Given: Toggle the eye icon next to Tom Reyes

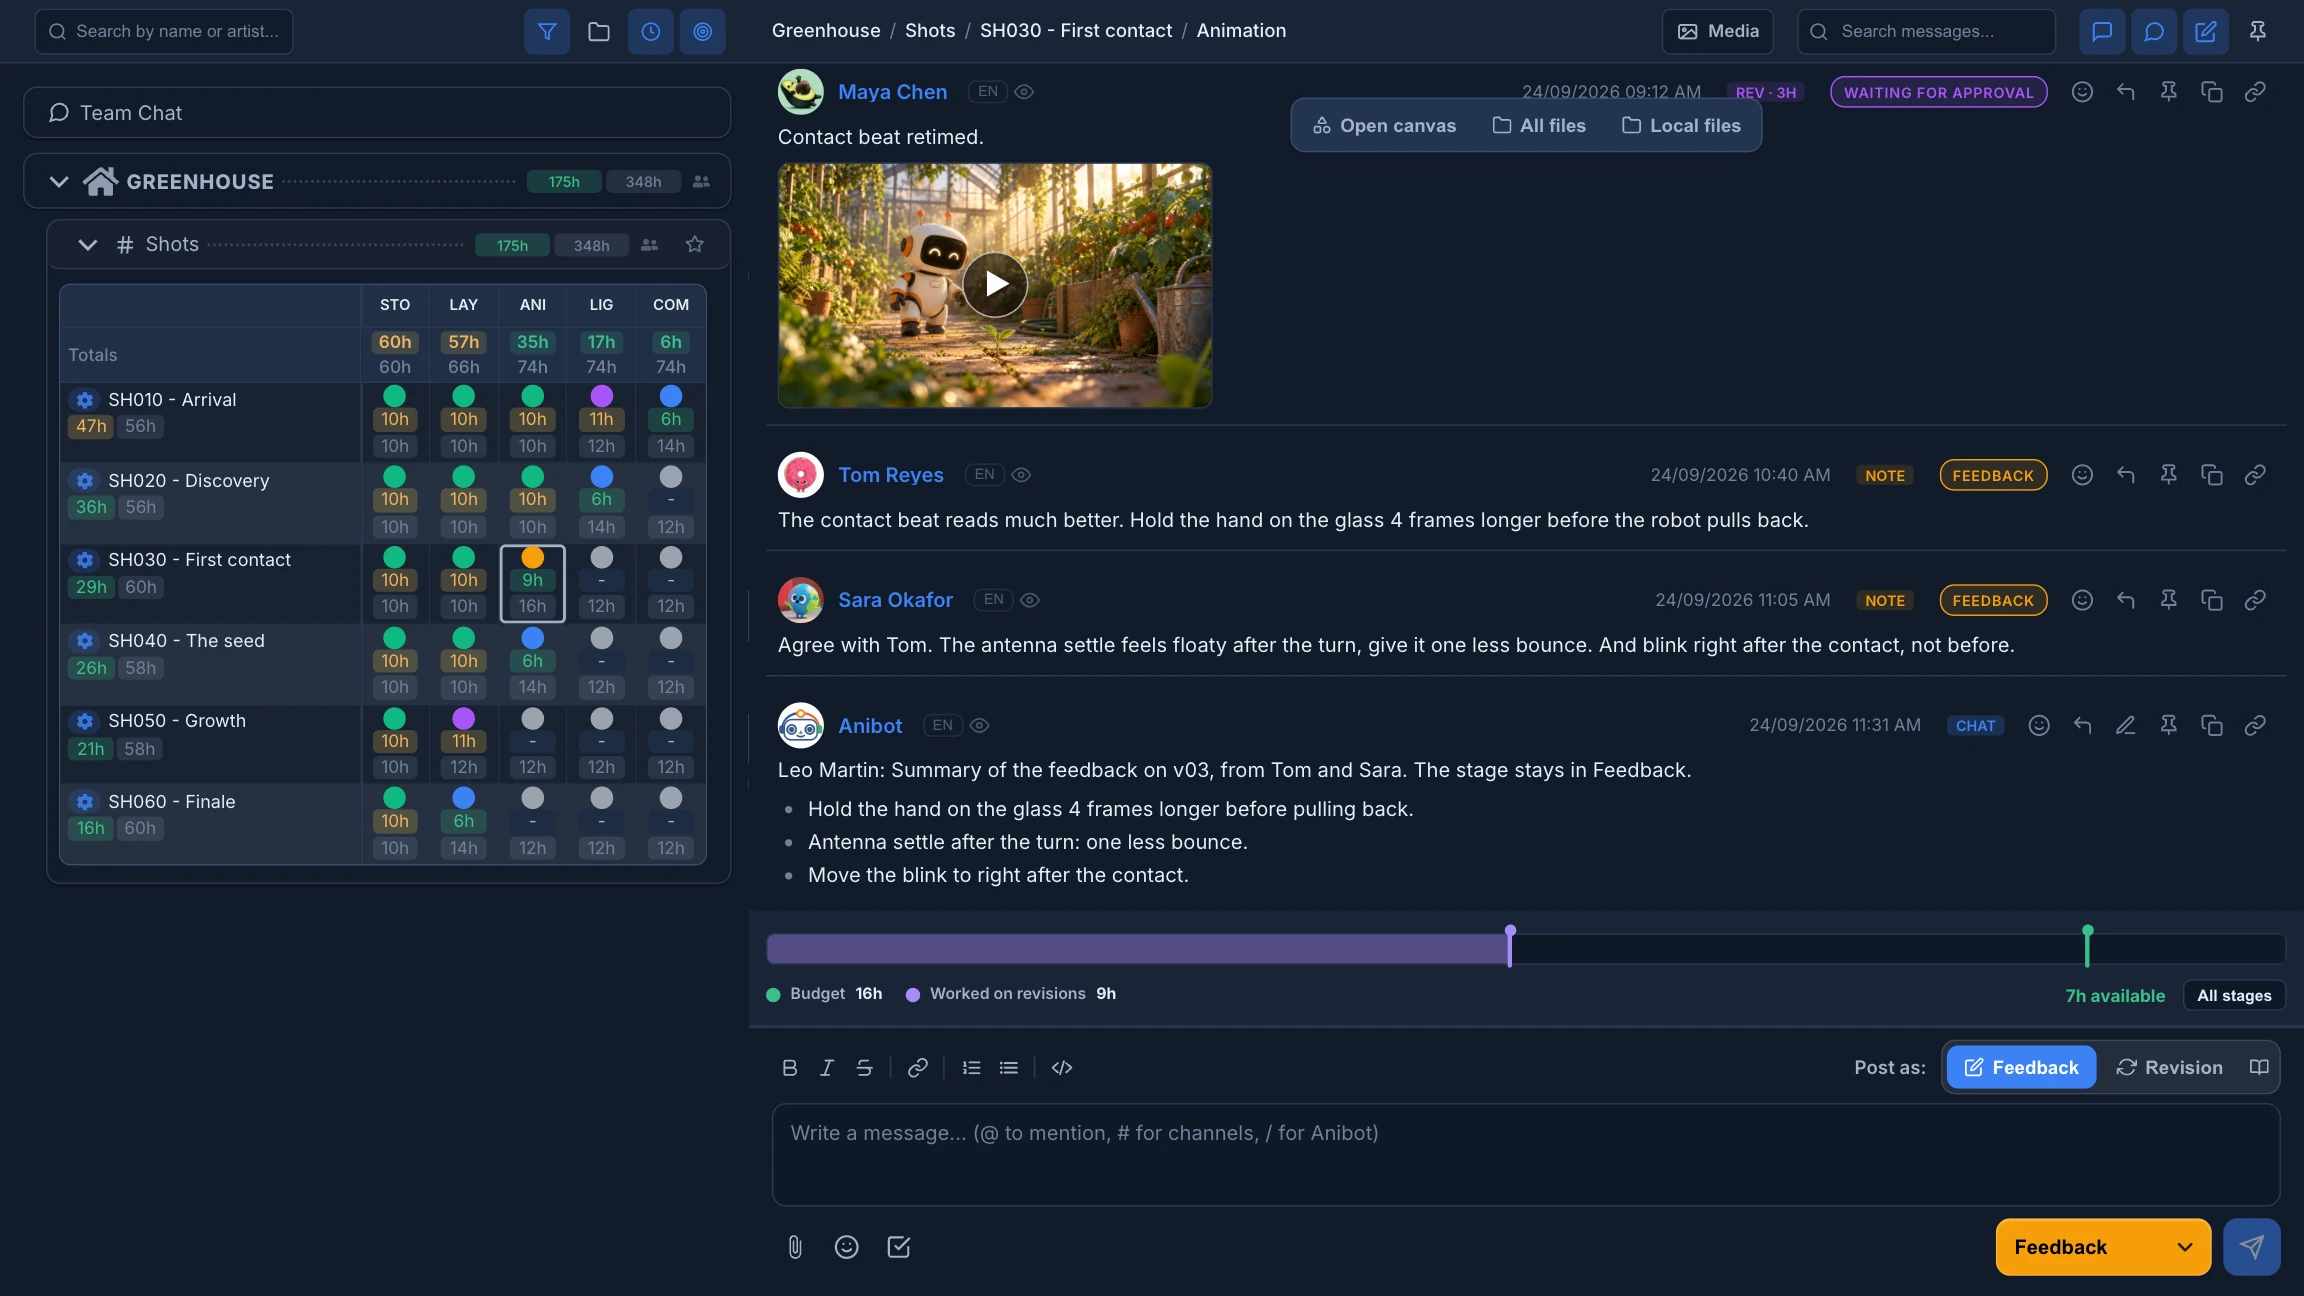Looking at the screenshot, I should click(x=1021, y=475).
